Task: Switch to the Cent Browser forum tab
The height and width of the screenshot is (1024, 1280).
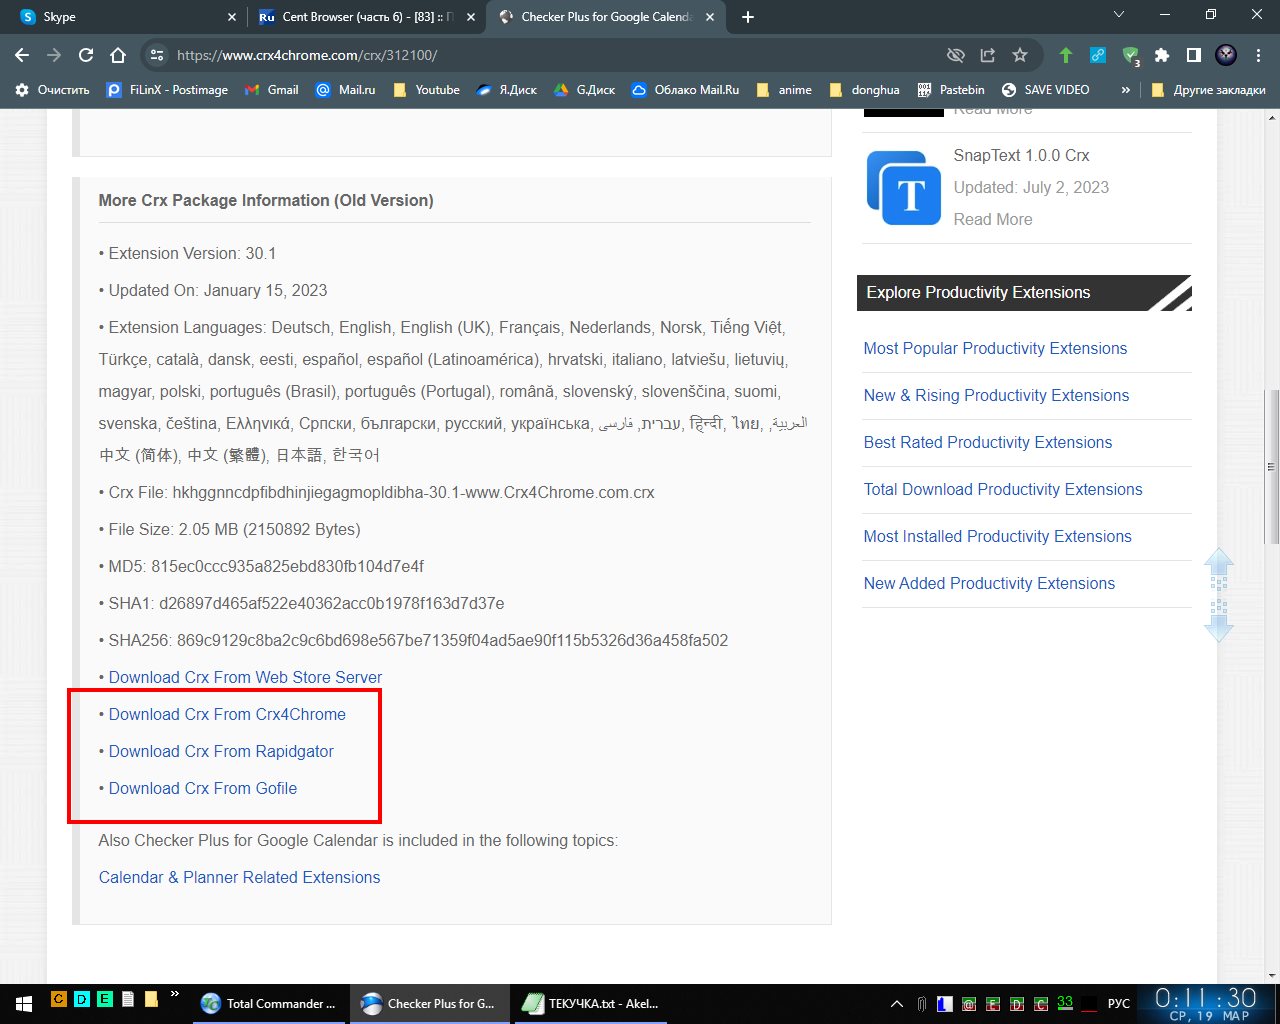Action: click(x=366, y=17)
